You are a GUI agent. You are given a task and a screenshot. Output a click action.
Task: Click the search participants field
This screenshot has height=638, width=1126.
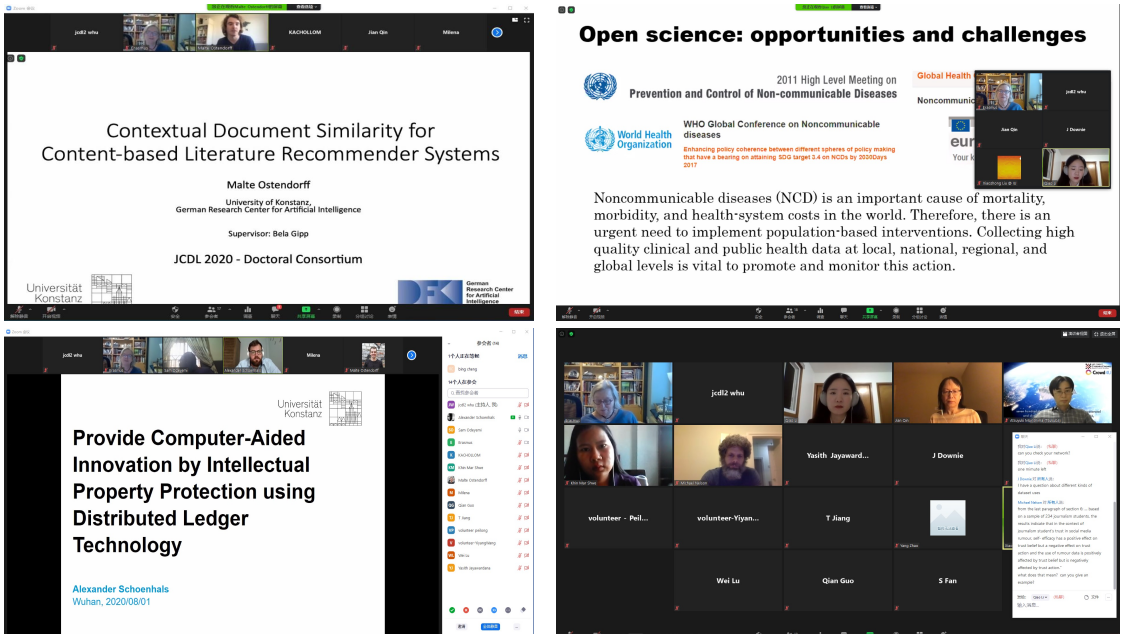click(x=488, y=393)
